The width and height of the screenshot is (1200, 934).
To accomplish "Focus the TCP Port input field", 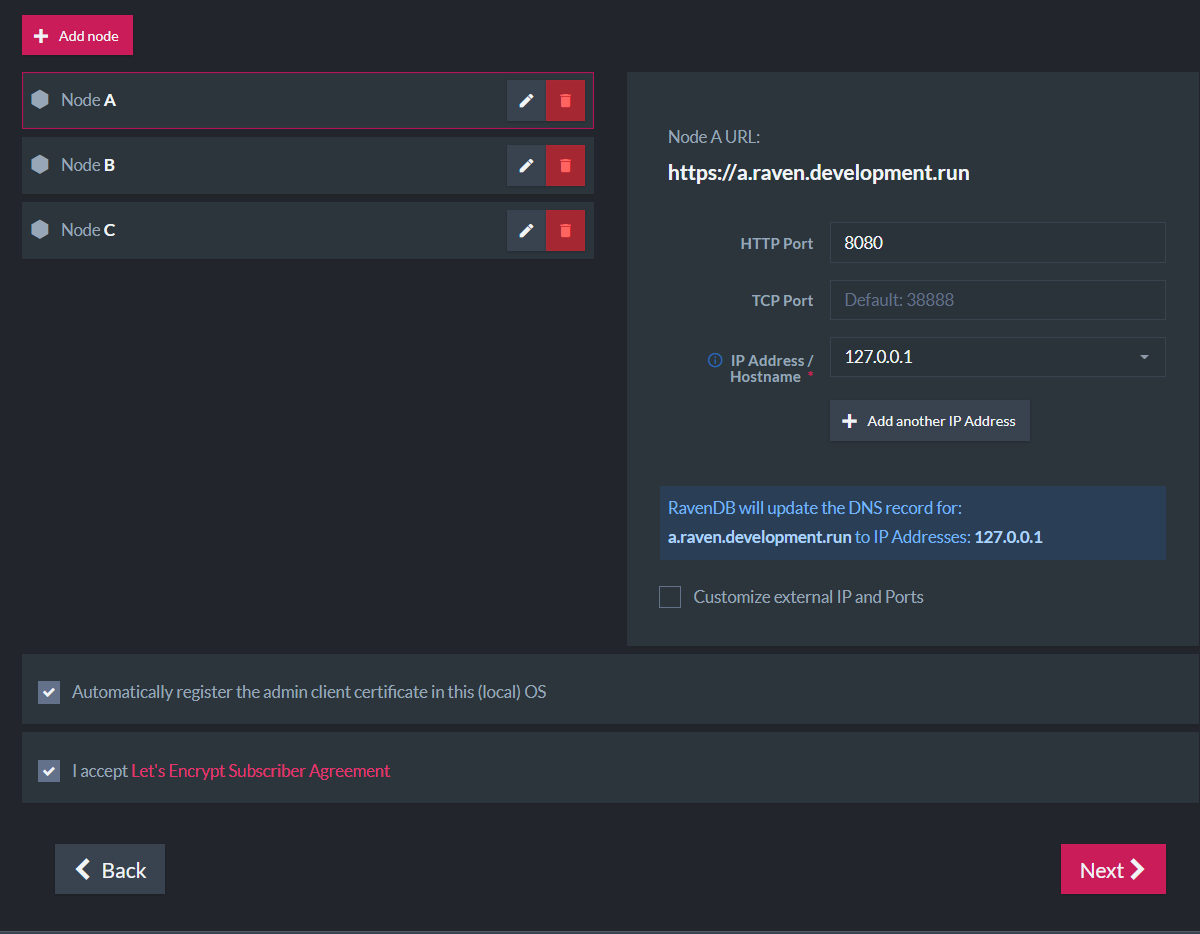I will 998,300.
